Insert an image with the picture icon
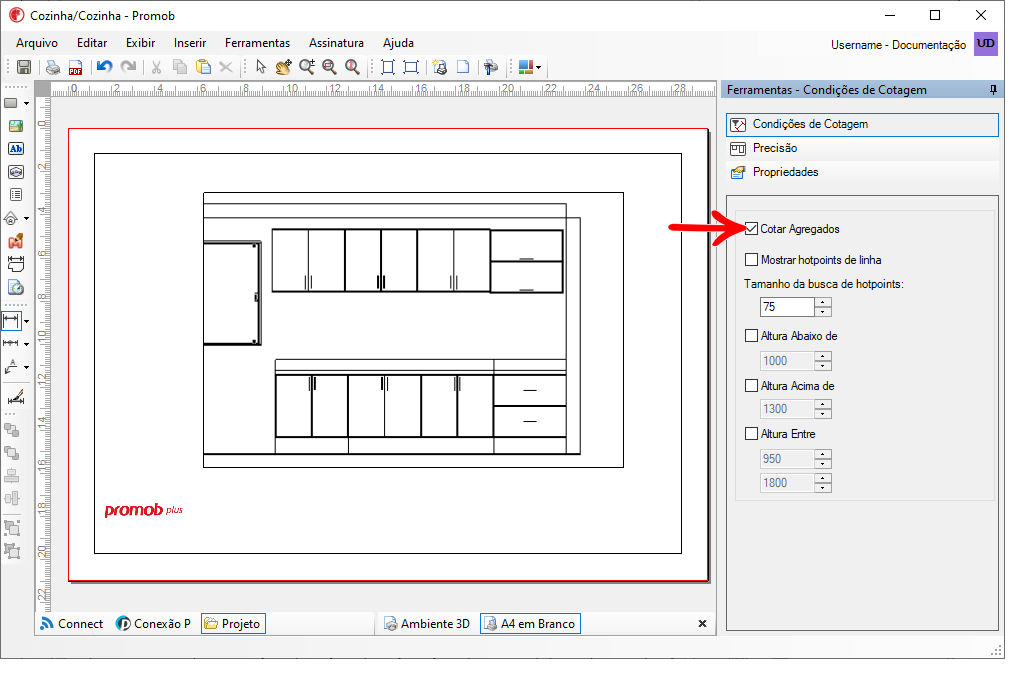Image resolution: width=1023 pixels, height=676 pixels. (16, 127)
